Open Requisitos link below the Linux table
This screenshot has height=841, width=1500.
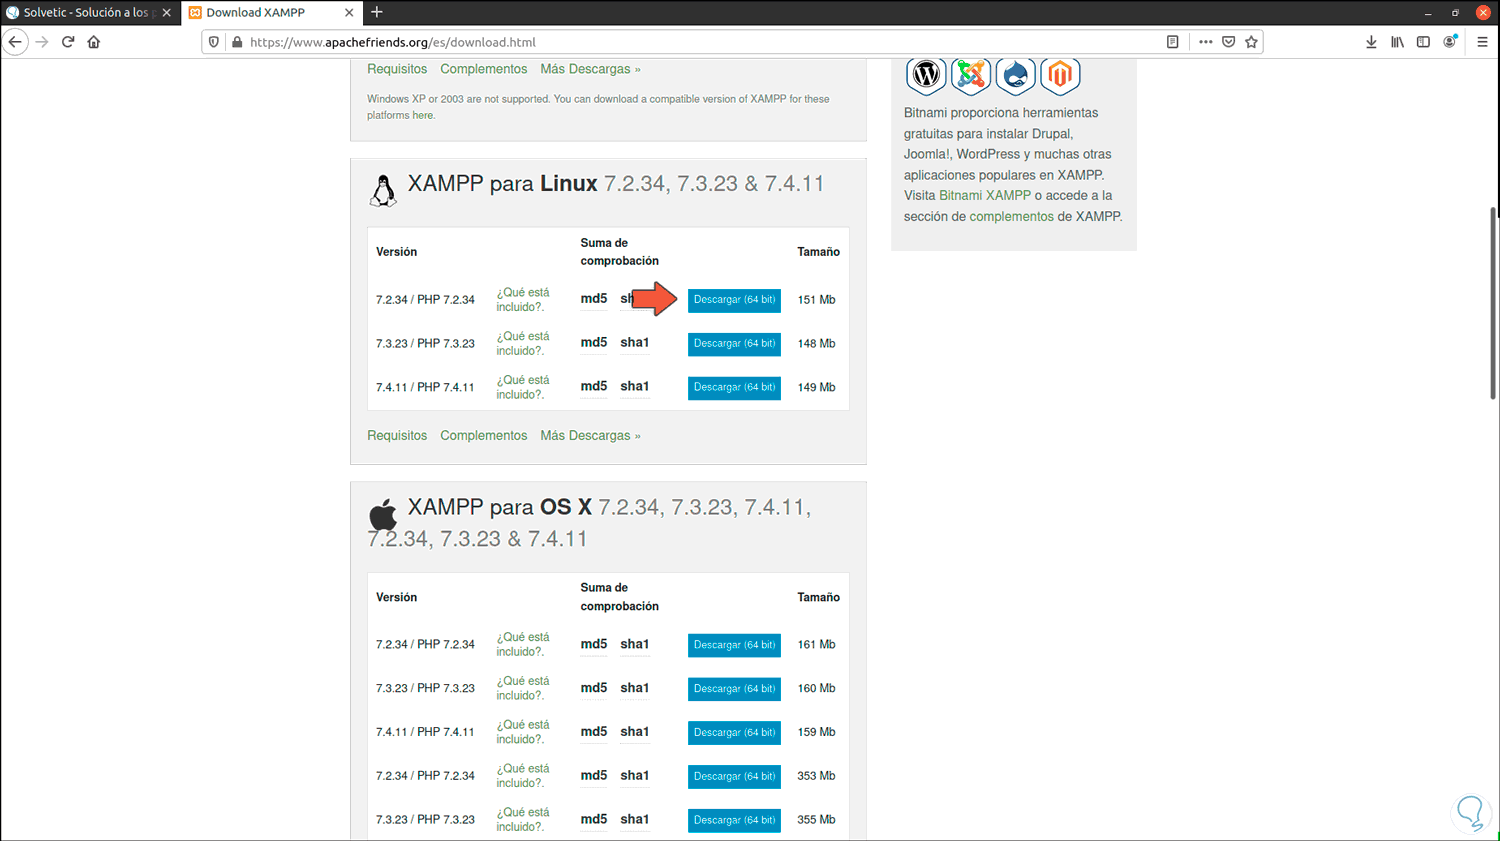click(397, 436)
